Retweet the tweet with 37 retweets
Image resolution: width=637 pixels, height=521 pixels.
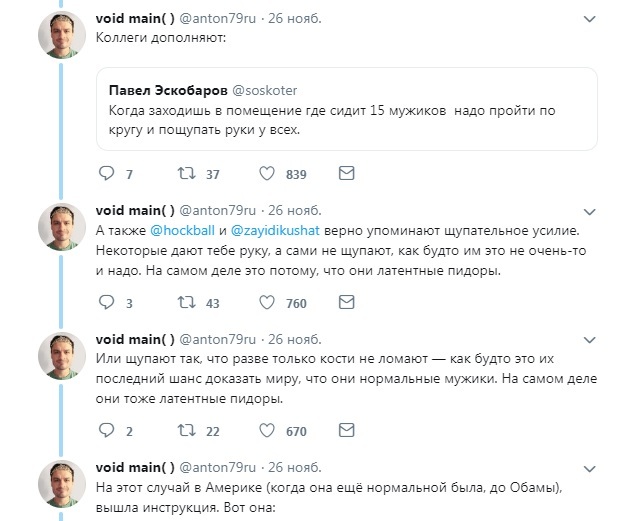click(184, 173)
